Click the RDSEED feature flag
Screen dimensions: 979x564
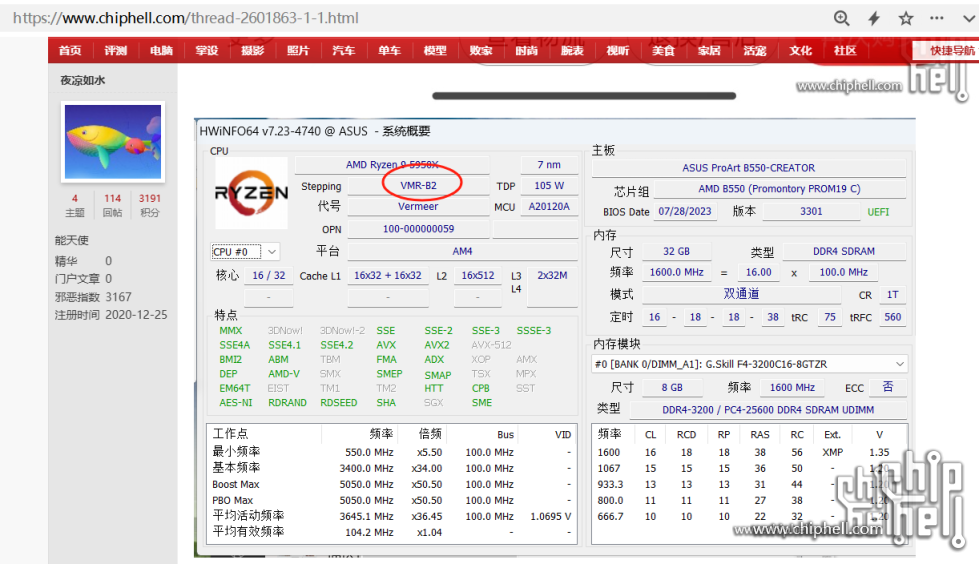[339, 403]
